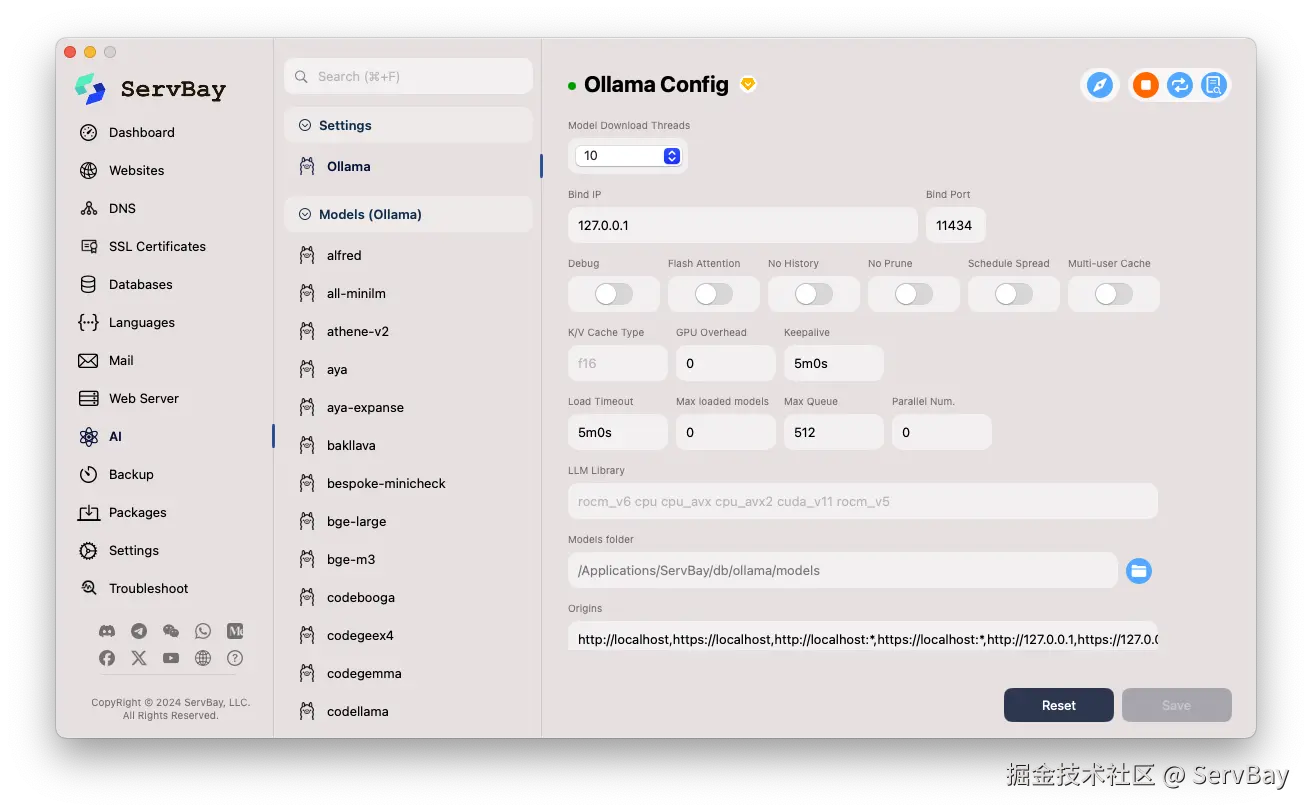This screenshot has width=1312, height=812.
Task: Click the llama icon beside codellama
Action: coord(307,711)
